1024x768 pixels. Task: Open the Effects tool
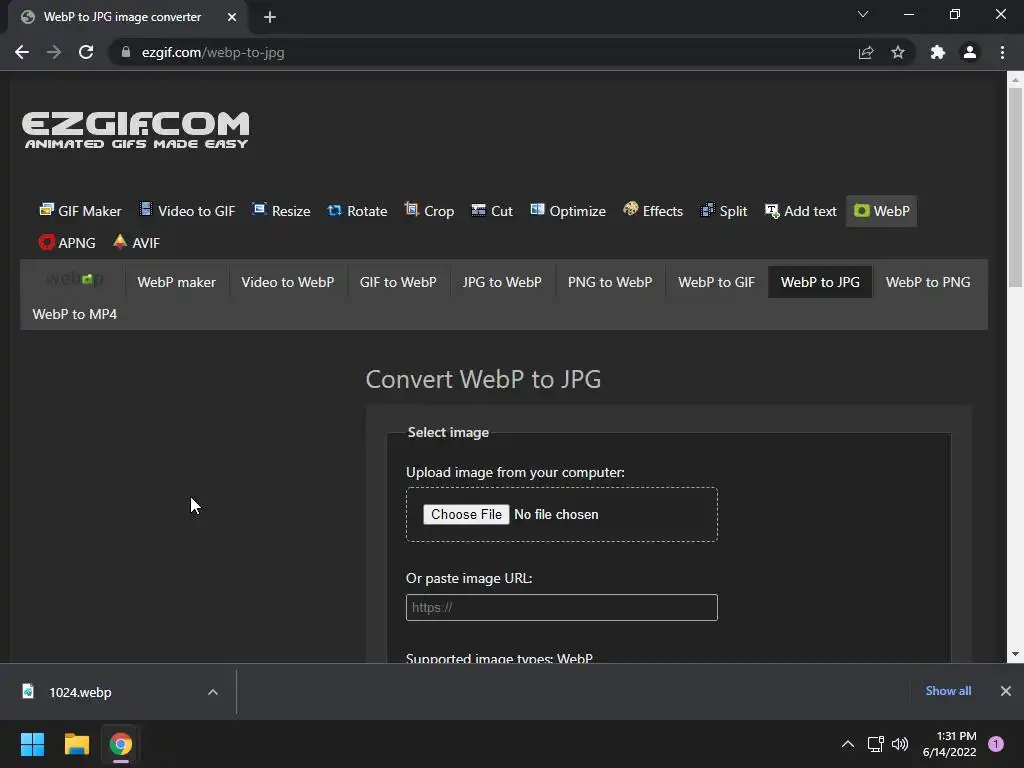click(x=653, y=211)
